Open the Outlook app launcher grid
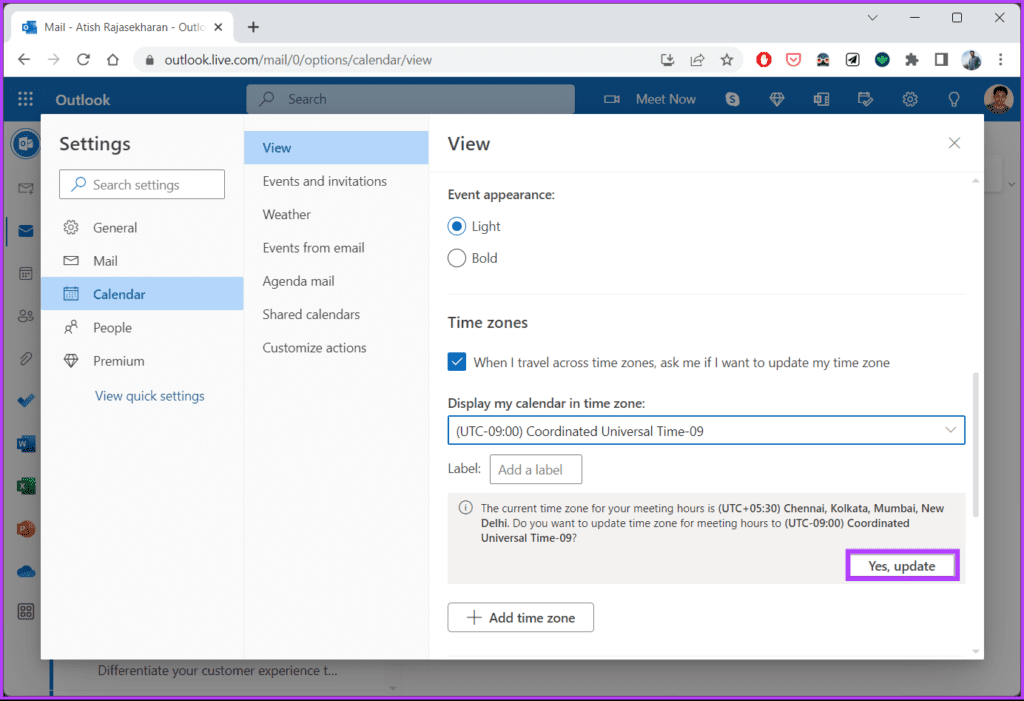 (25, 99)
